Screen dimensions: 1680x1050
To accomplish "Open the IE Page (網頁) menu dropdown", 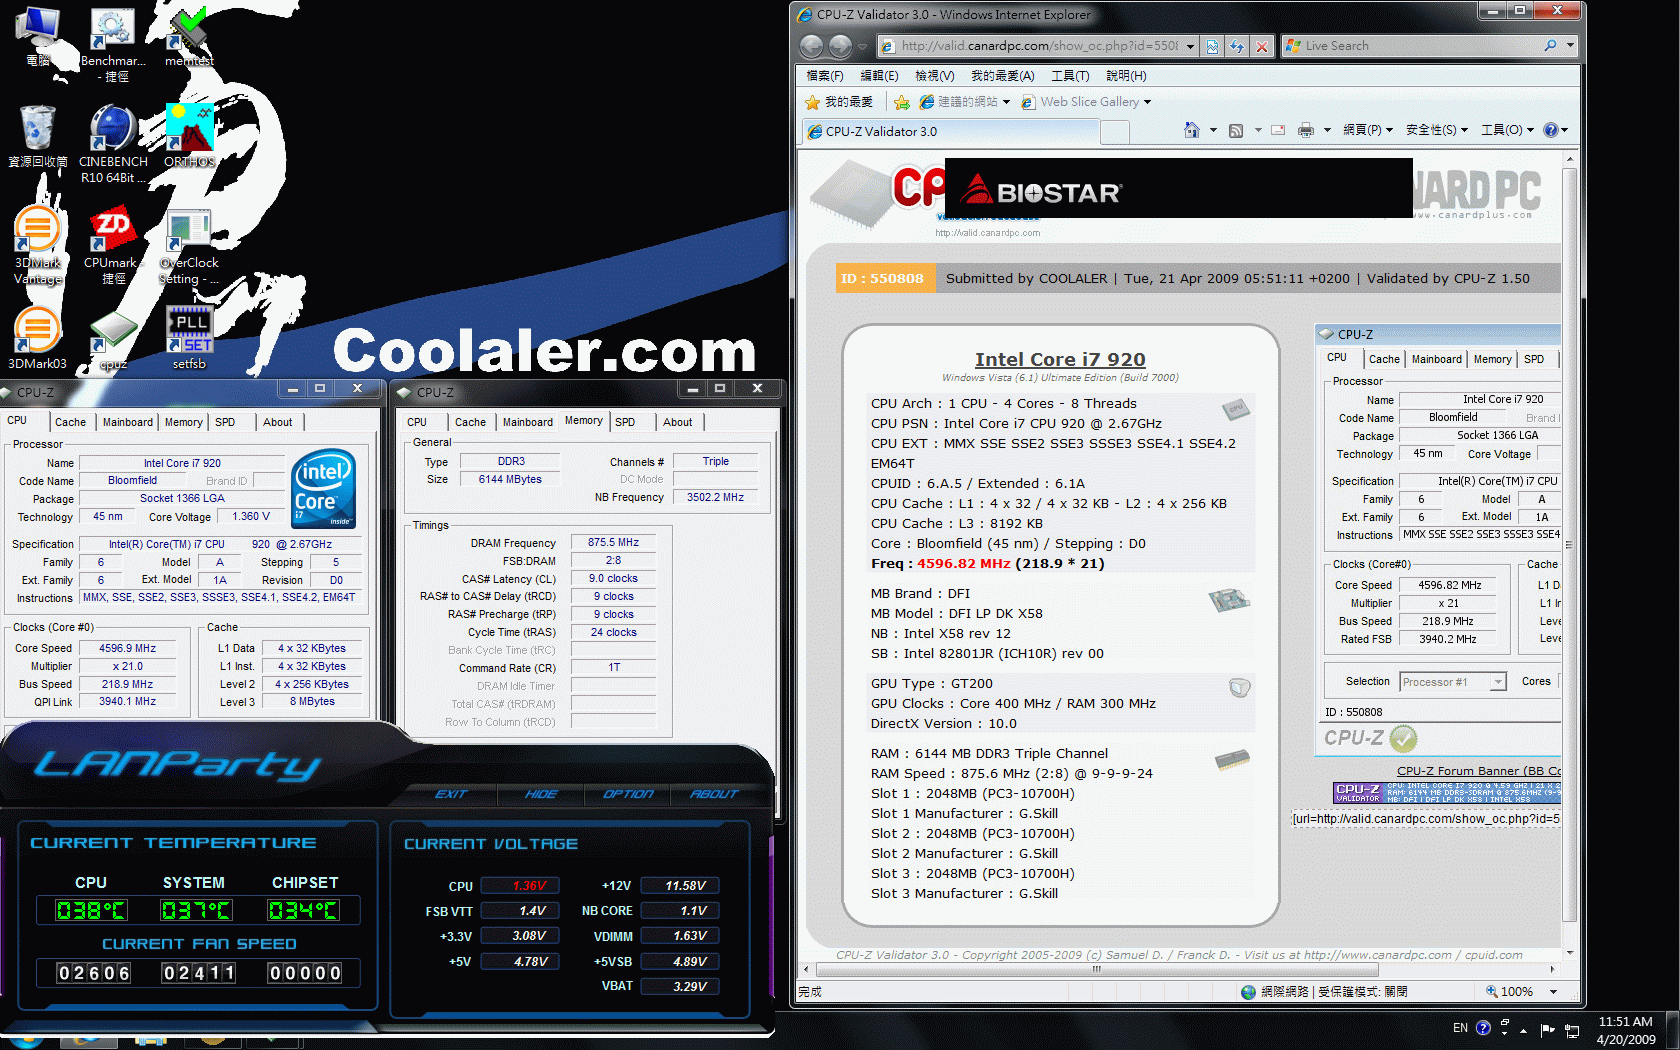I will pos(1367,130).
